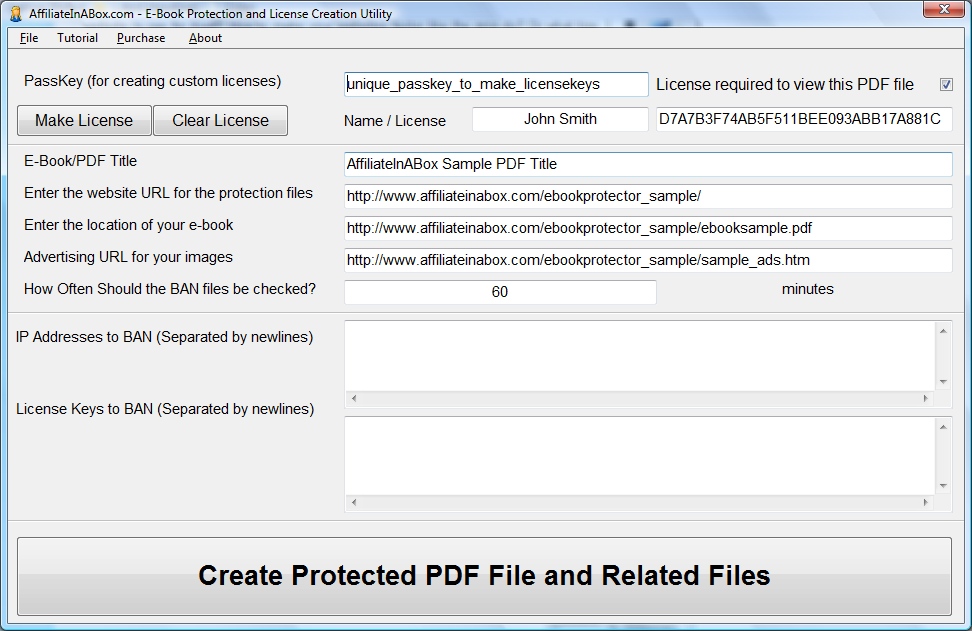The width and height of the screenshot is (972, 631).
Task: Click 'License Keys to BAN (Separated by newlines)' label
Action: tap(165, 409)
